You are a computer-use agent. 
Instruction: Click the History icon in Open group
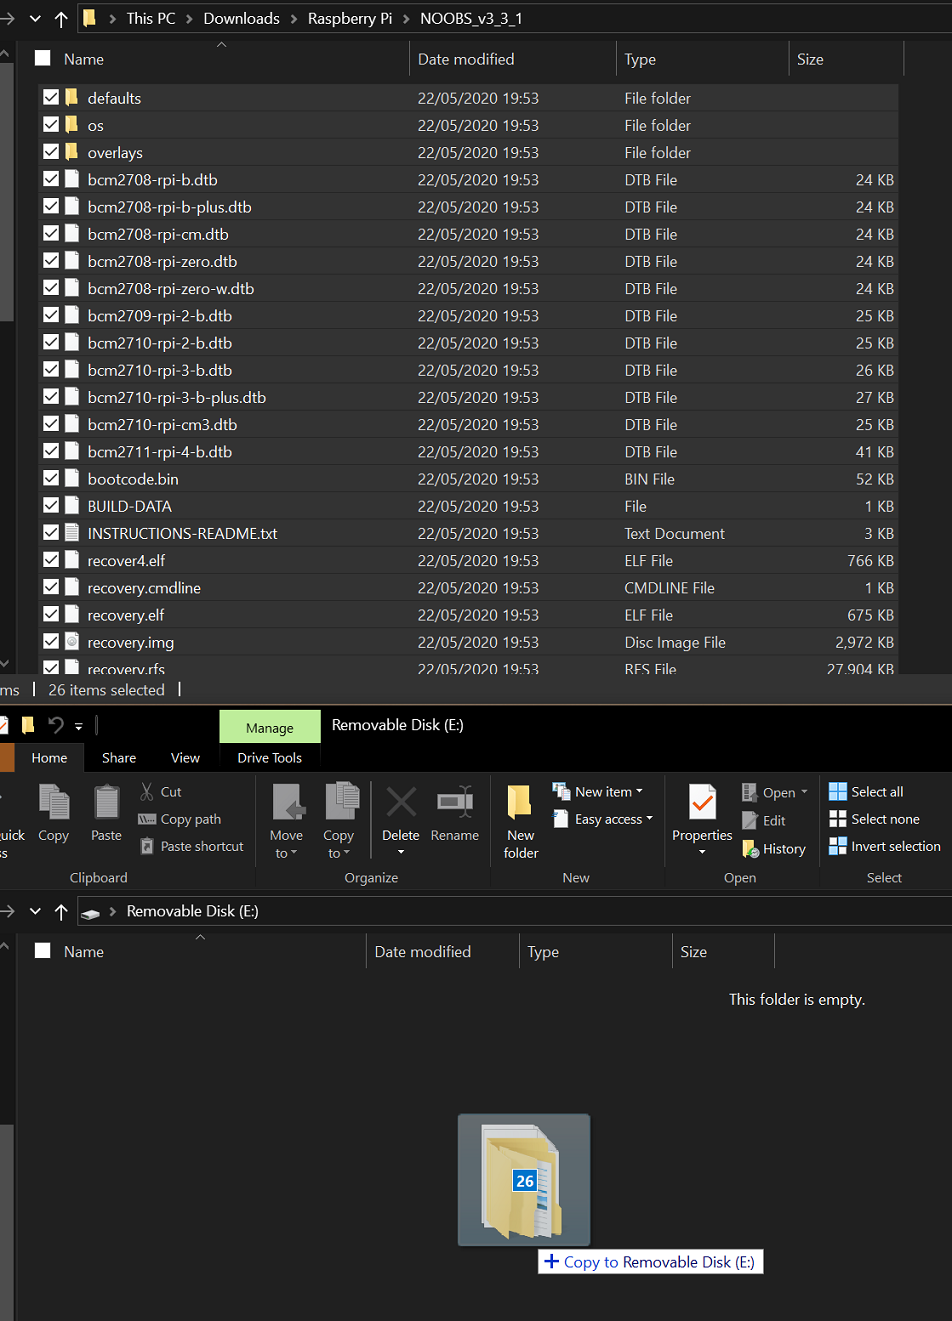751,849
